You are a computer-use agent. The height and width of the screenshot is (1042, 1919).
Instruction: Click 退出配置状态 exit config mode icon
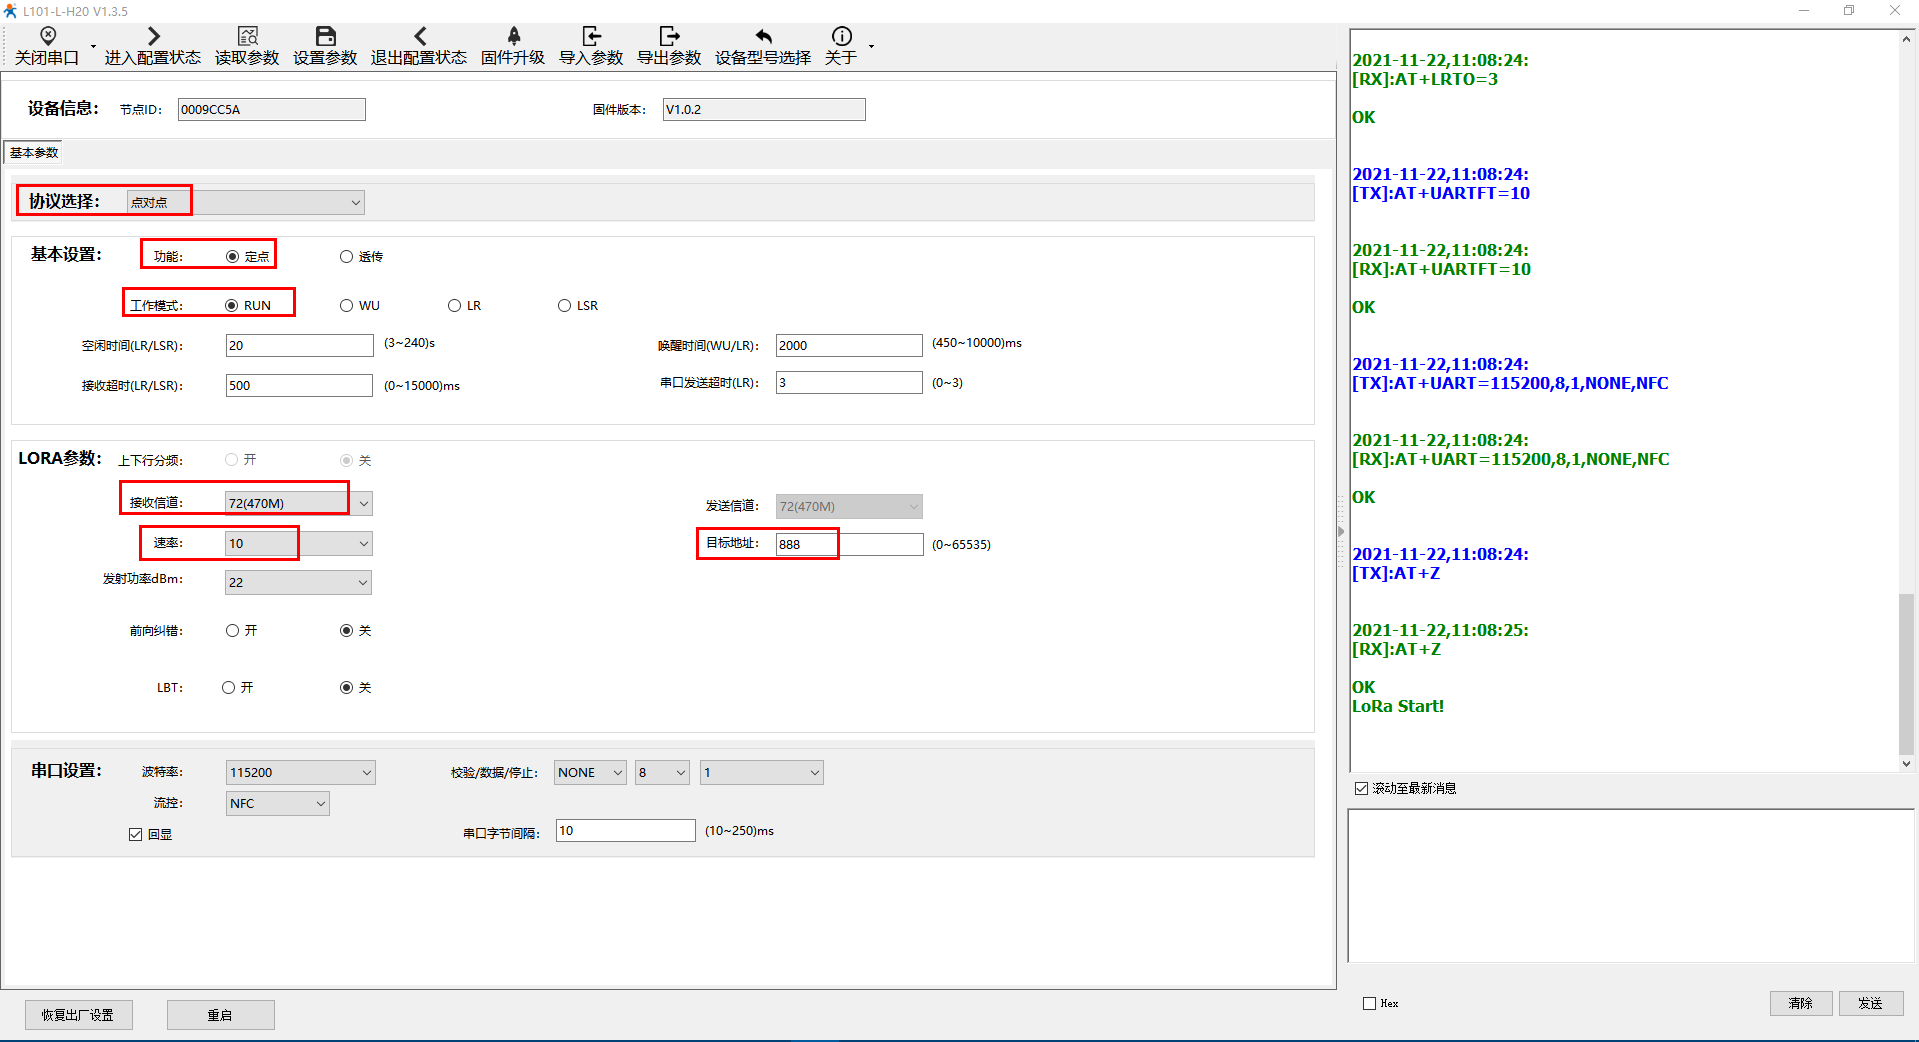(419, 37)
